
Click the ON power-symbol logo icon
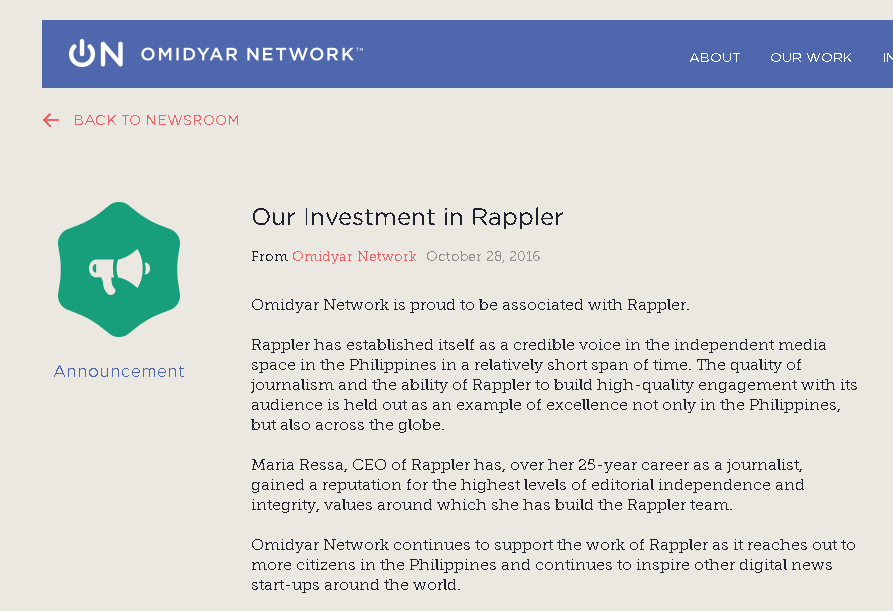tap(96, 54)
